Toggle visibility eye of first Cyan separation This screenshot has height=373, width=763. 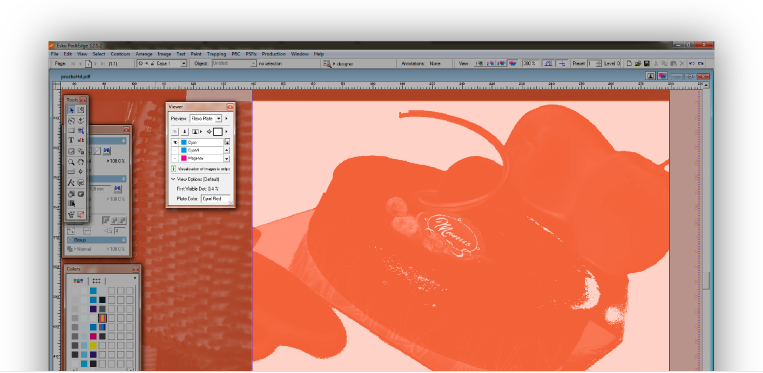click(x=175, y=142)
